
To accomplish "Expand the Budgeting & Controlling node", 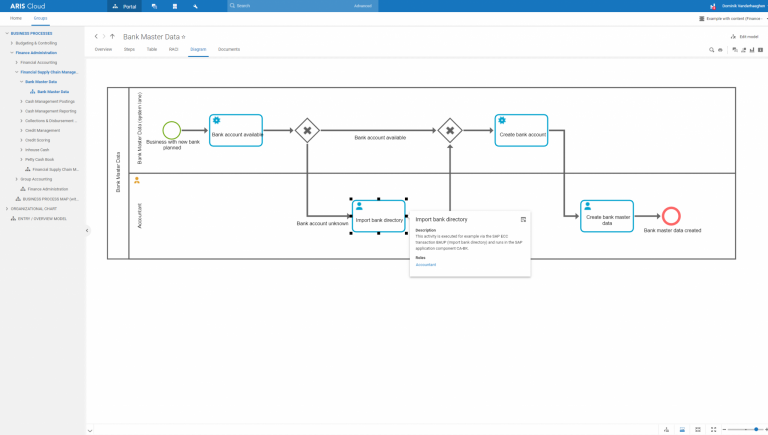I will pos(12,43).
